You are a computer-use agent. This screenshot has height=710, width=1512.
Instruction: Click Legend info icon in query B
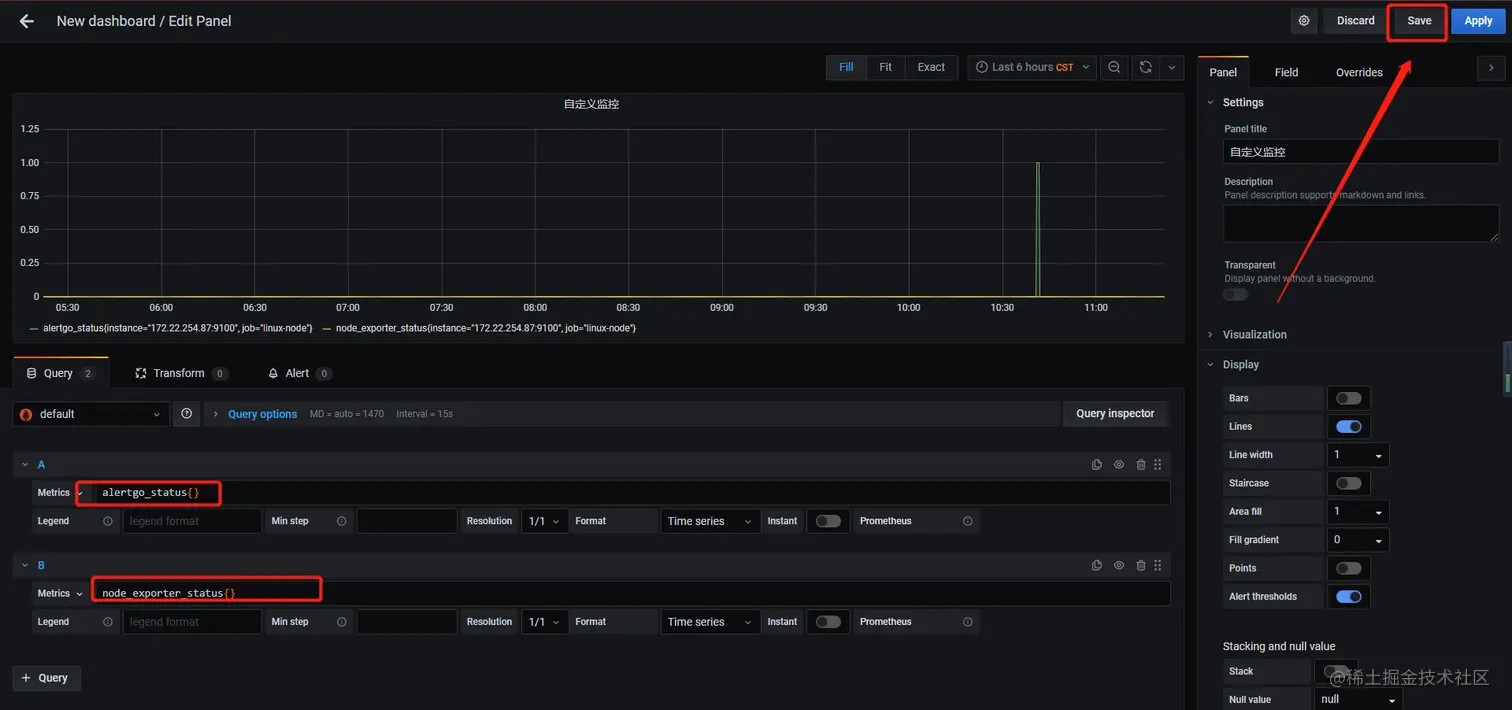point(108,622)
